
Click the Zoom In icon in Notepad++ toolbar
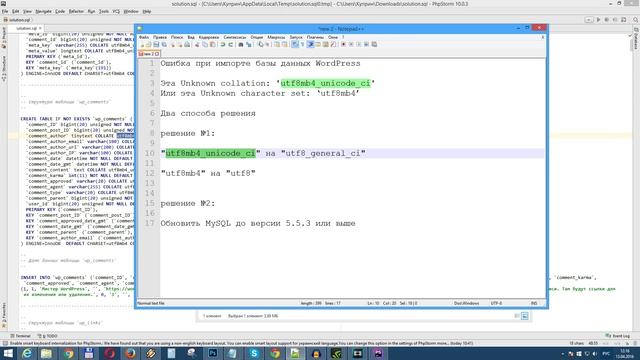pos(260,44)
